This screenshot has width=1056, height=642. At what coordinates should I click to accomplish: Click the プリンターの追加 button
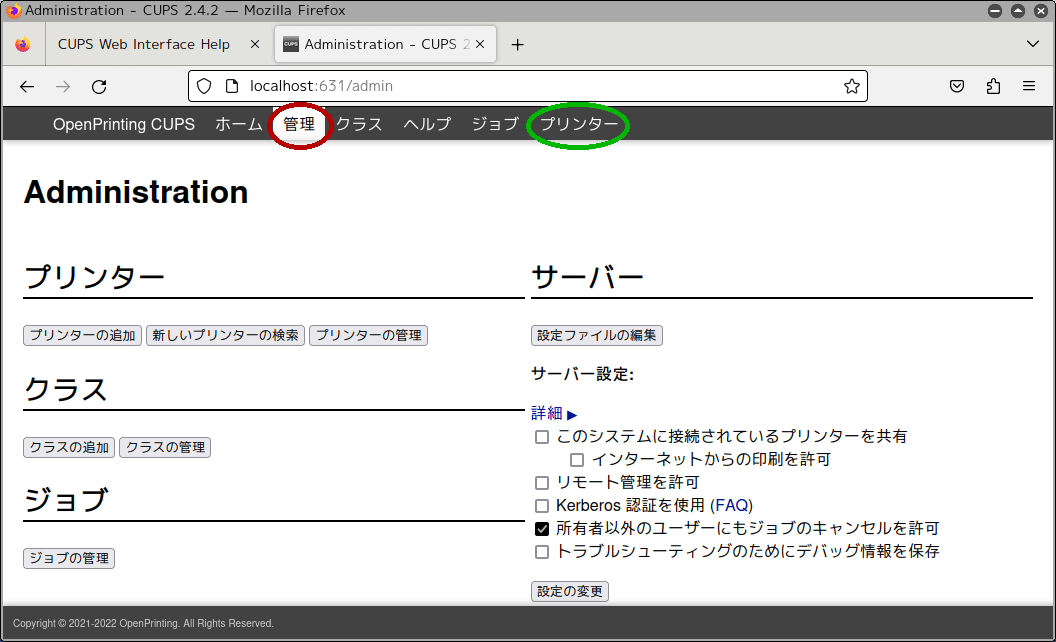(x=82, y=335)
